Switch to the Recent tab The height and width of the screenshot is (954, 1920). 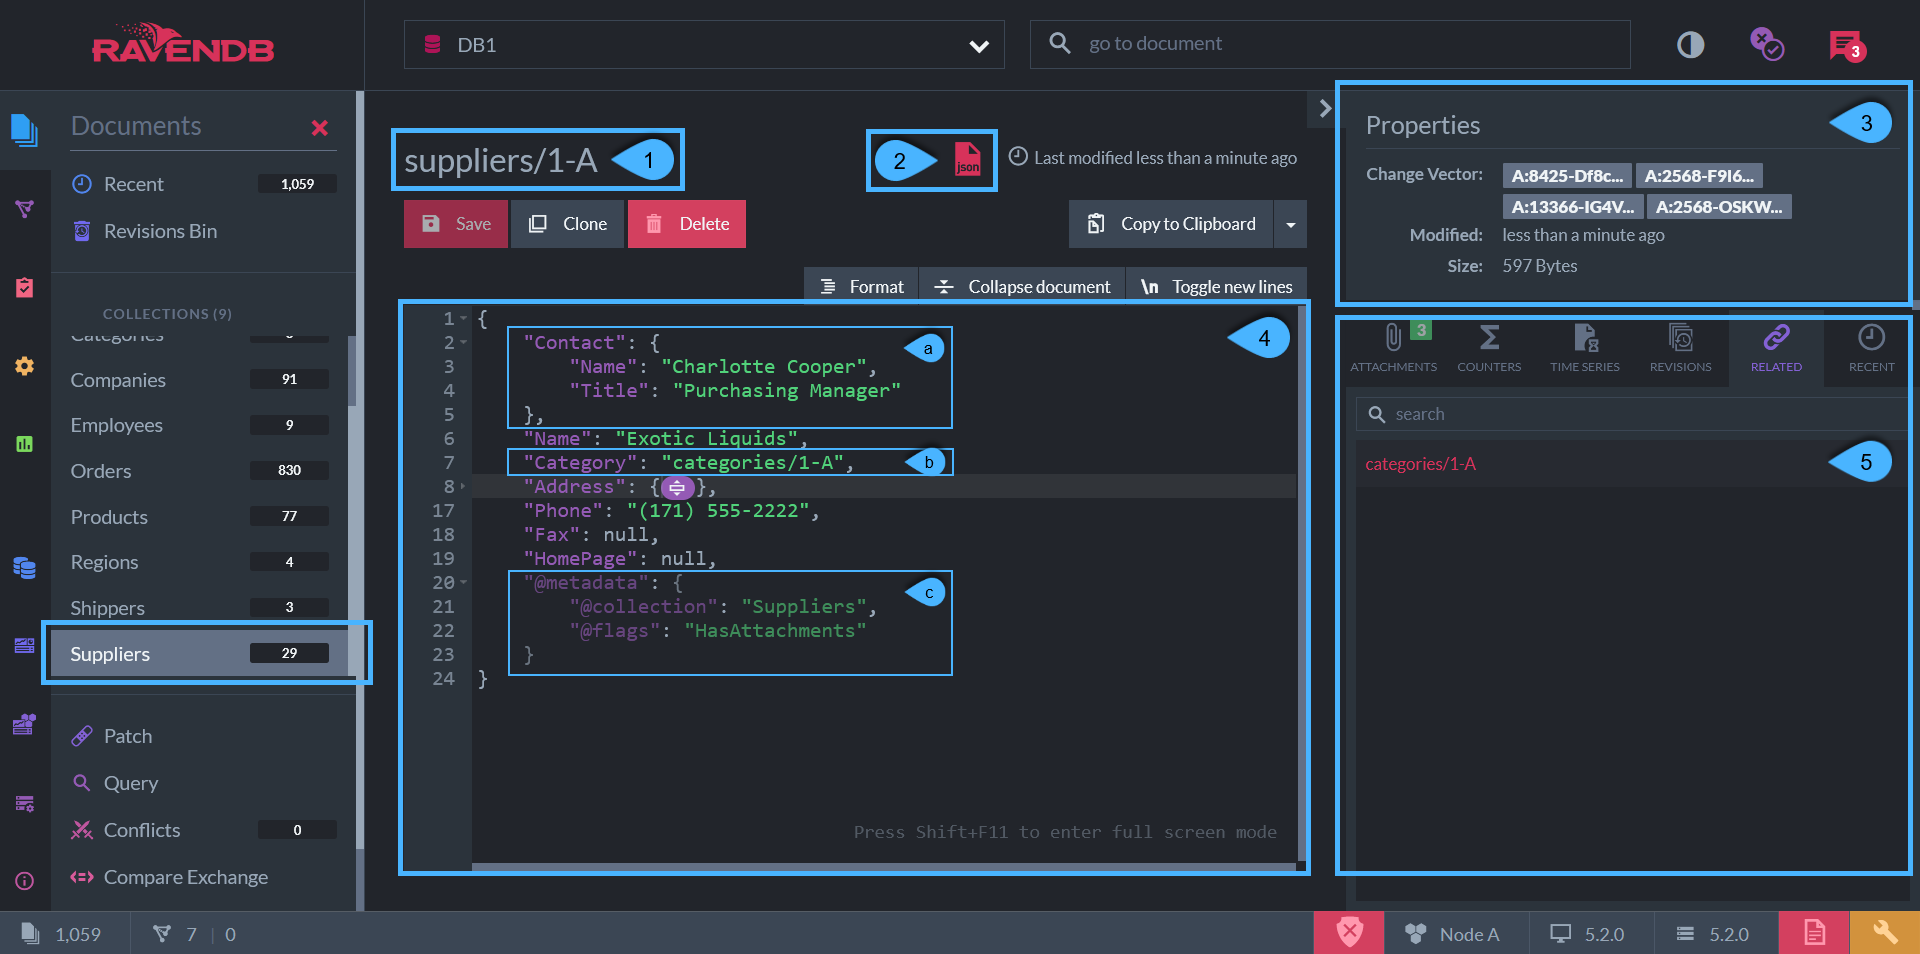[x=1871, y=348]
